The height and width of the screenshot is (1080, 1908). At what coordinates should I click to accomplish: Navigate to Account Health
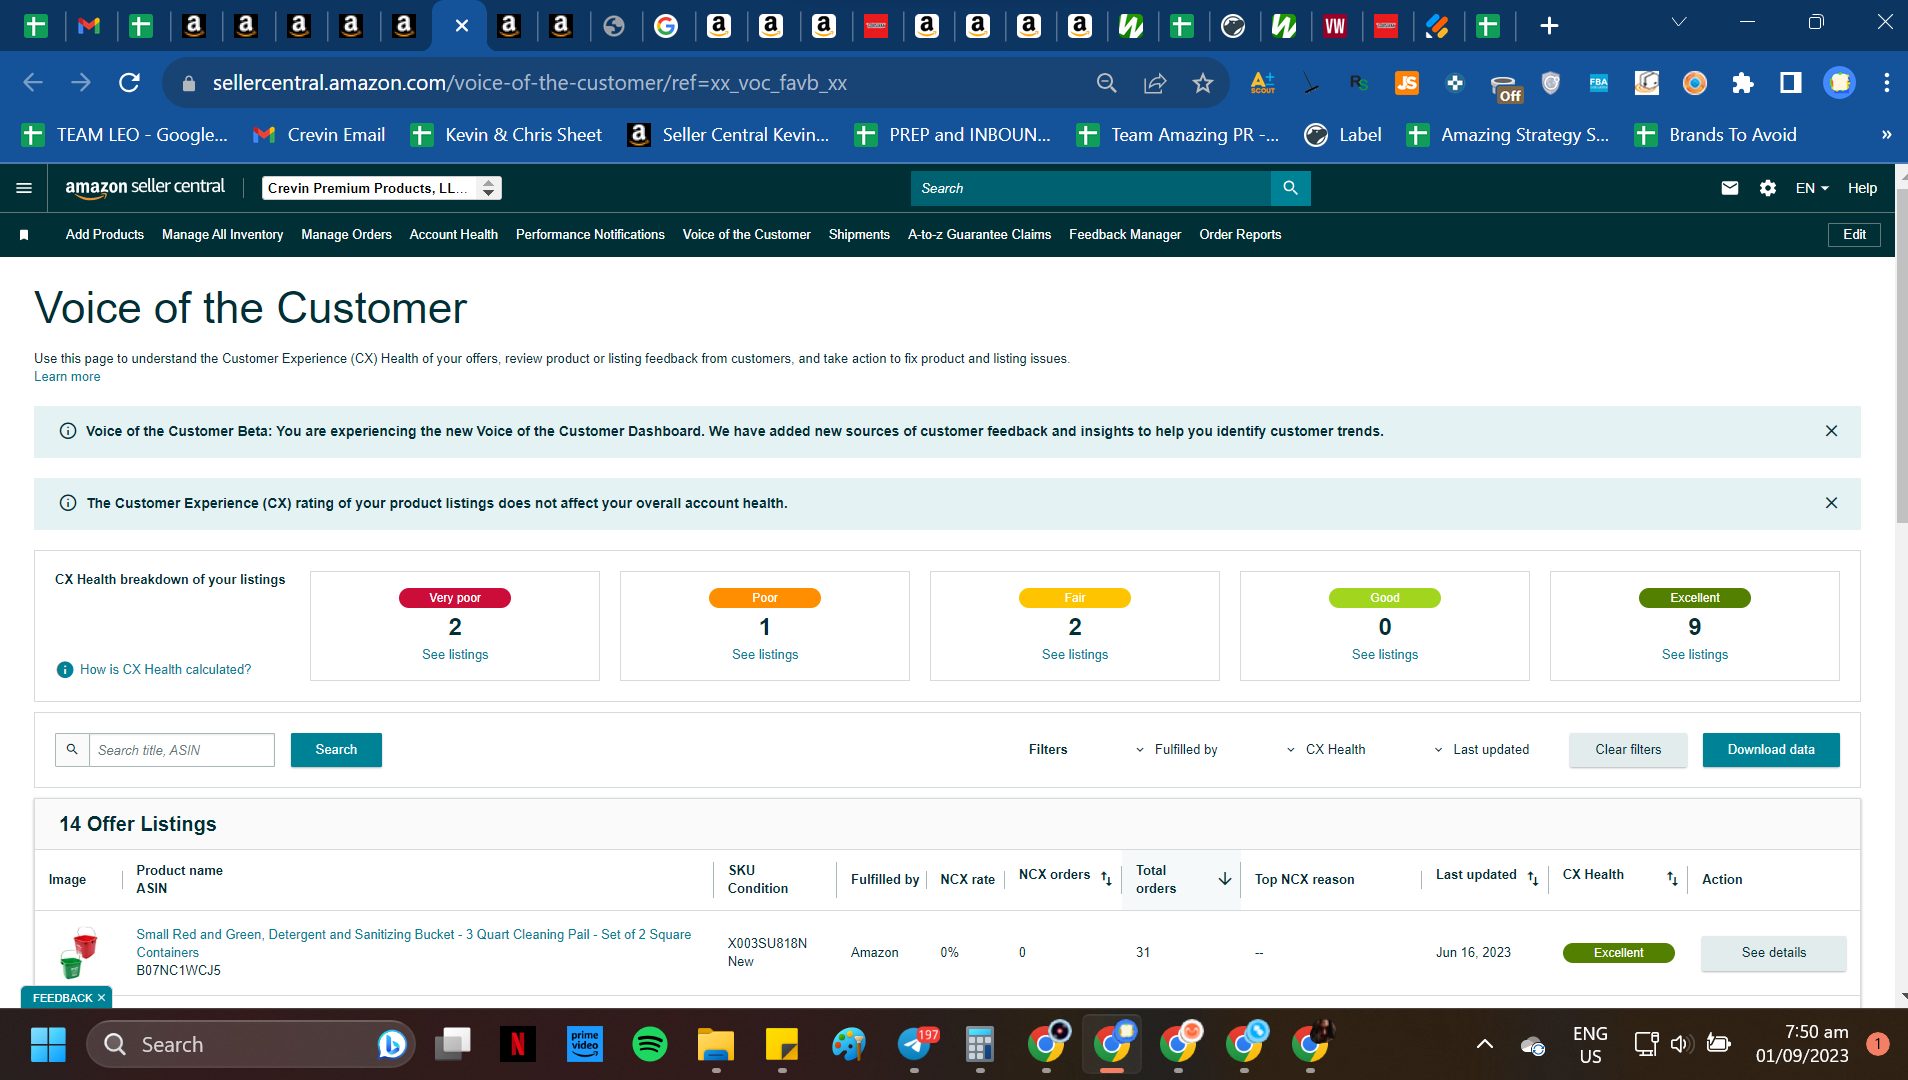(453, 235)
